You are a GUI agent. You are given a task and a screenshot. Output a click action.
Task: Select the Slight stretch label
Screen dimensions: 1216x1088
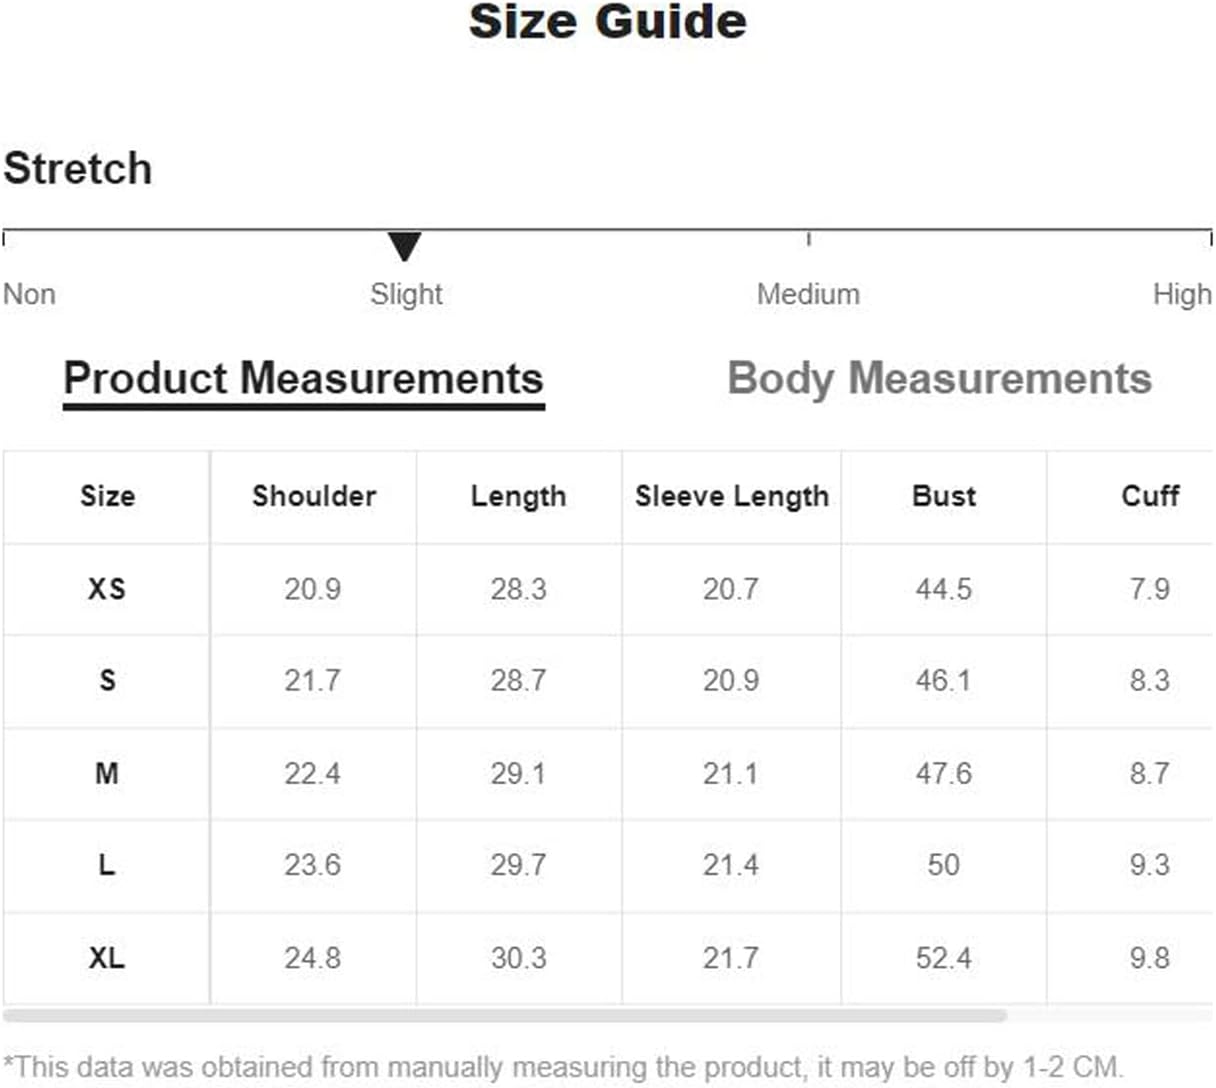pos(406,294)
